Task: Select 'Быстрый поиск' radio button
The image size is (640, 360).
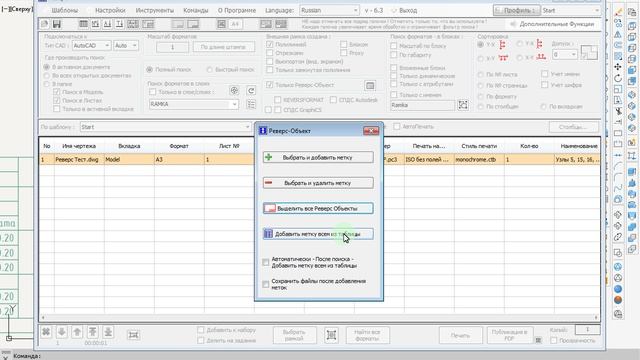Action: click(209, 70)
